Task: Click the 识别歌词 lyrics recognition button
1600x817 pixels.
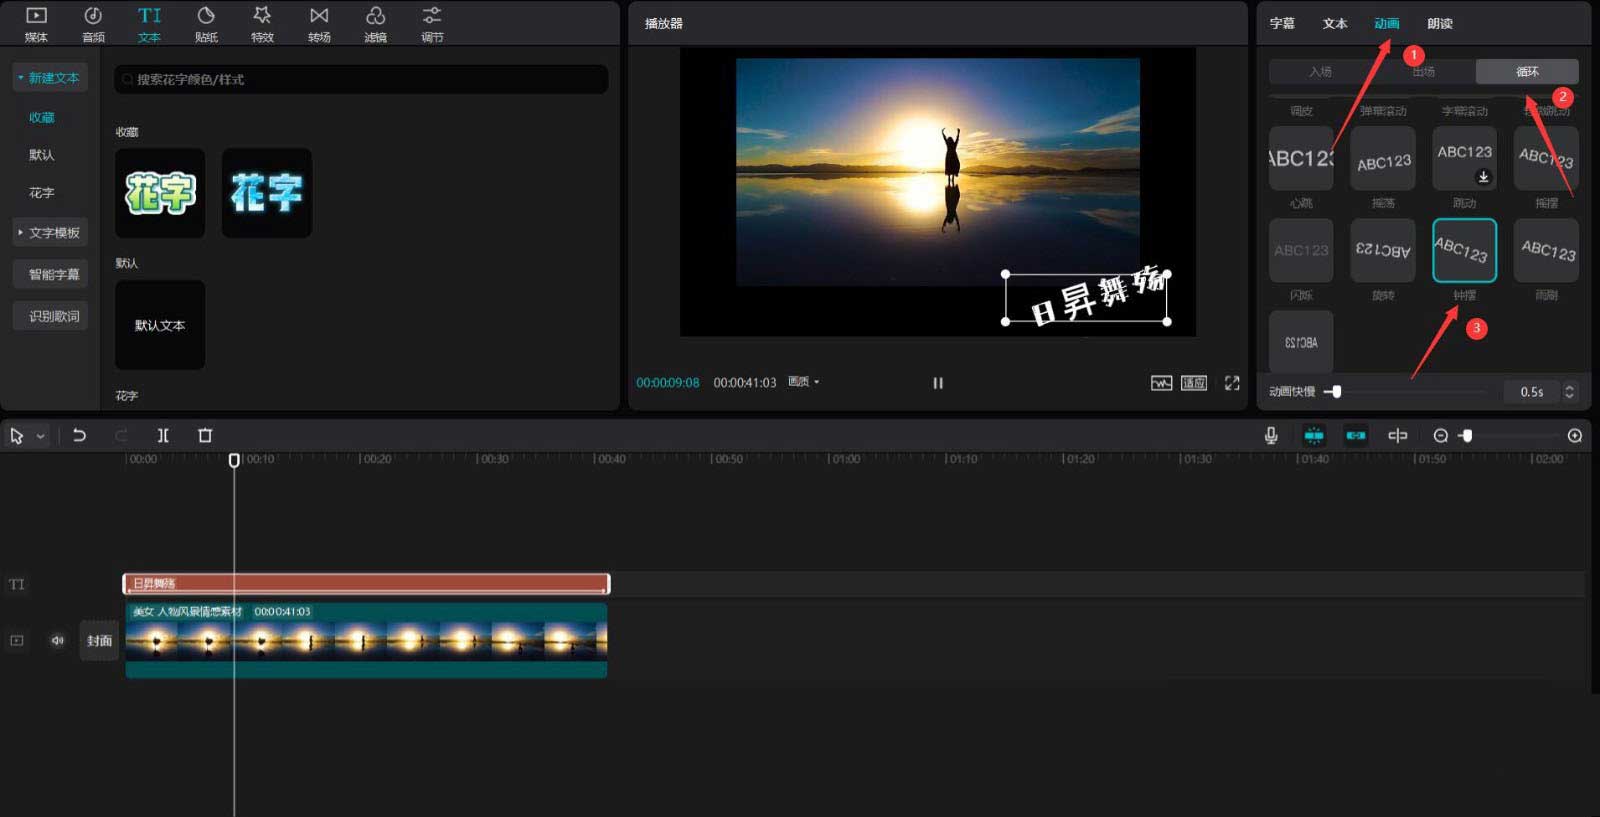Action: [x=52, y=316]
